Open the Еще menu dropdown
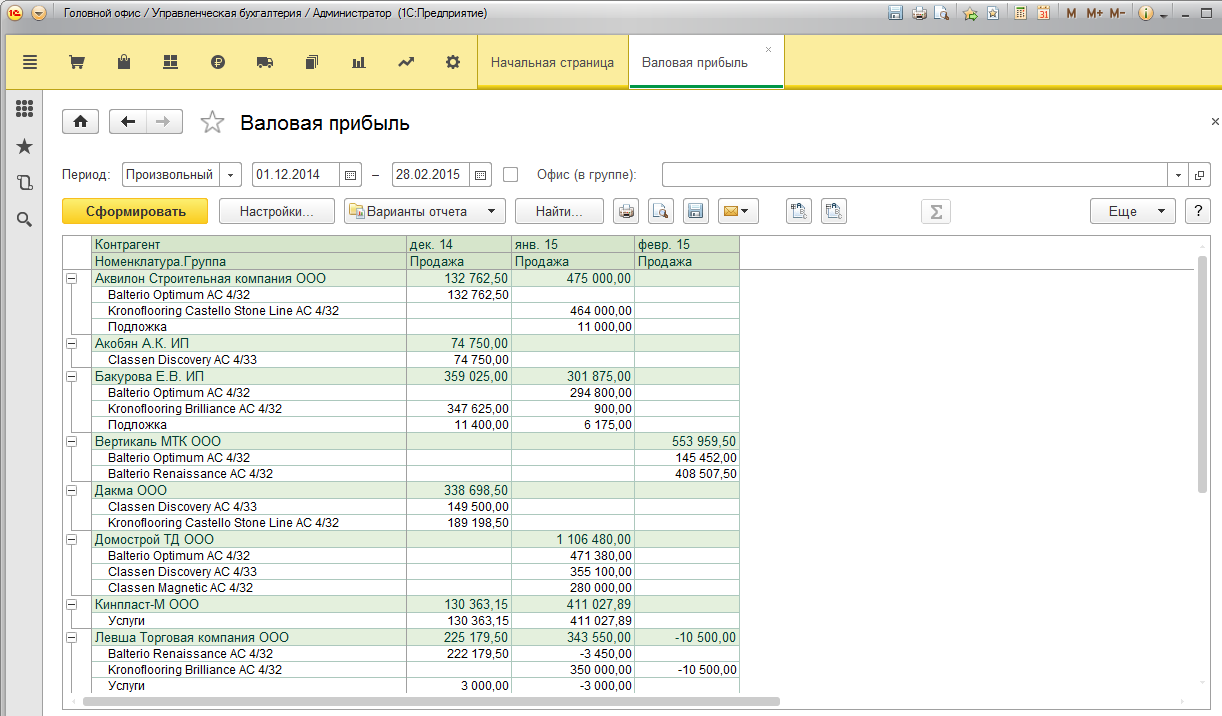Image resolution: width=1222 pixels, height=716 pixels. click(x=1132, y=211)
